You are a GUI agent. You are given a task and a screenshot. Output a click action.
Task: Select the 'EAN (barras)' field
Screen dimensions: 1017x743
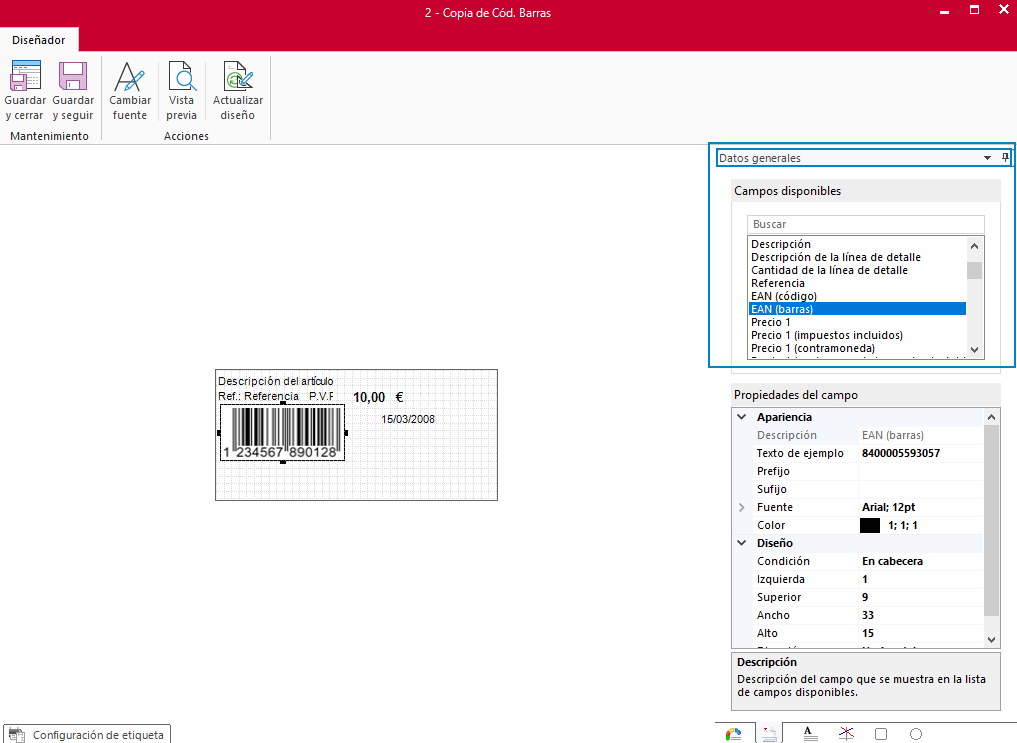coord(857,309)
